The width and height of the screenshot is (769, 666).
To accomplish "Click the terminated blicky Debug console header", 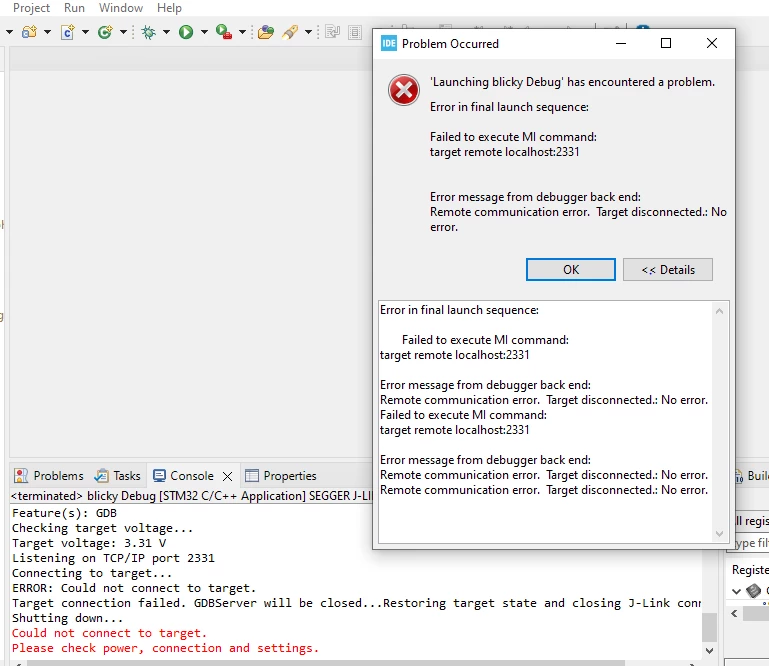I will (192, 496).
